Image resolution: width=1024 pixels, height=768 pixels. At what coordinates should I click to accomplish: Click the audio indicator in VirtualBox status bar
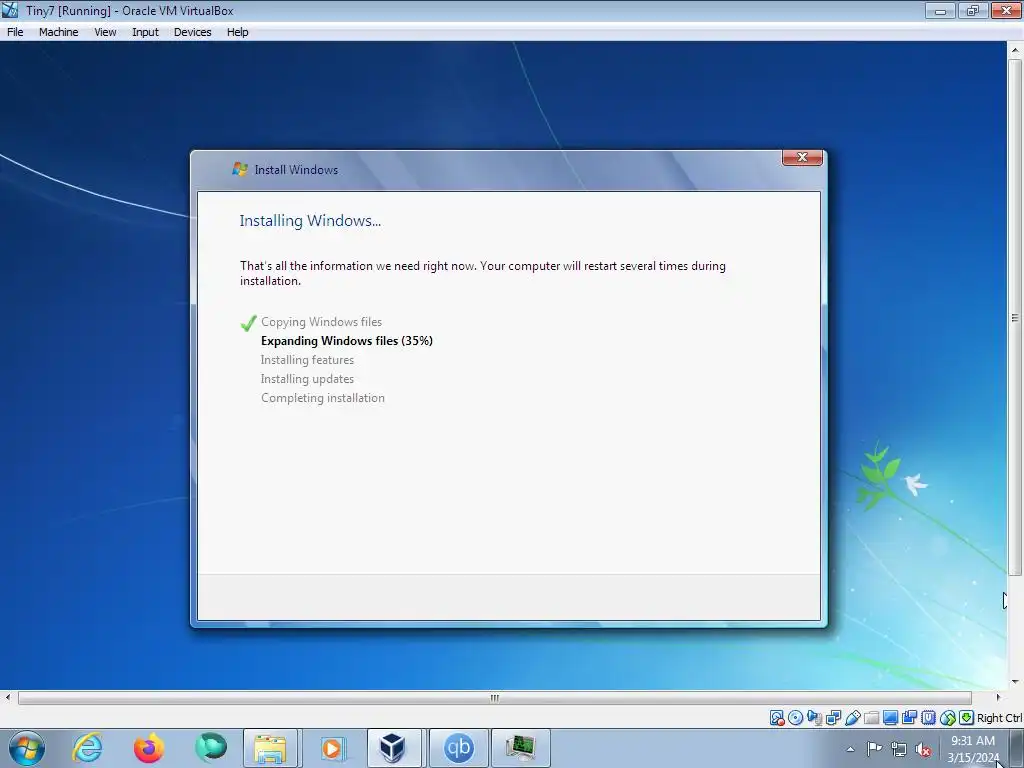click(x=814, y=718)
